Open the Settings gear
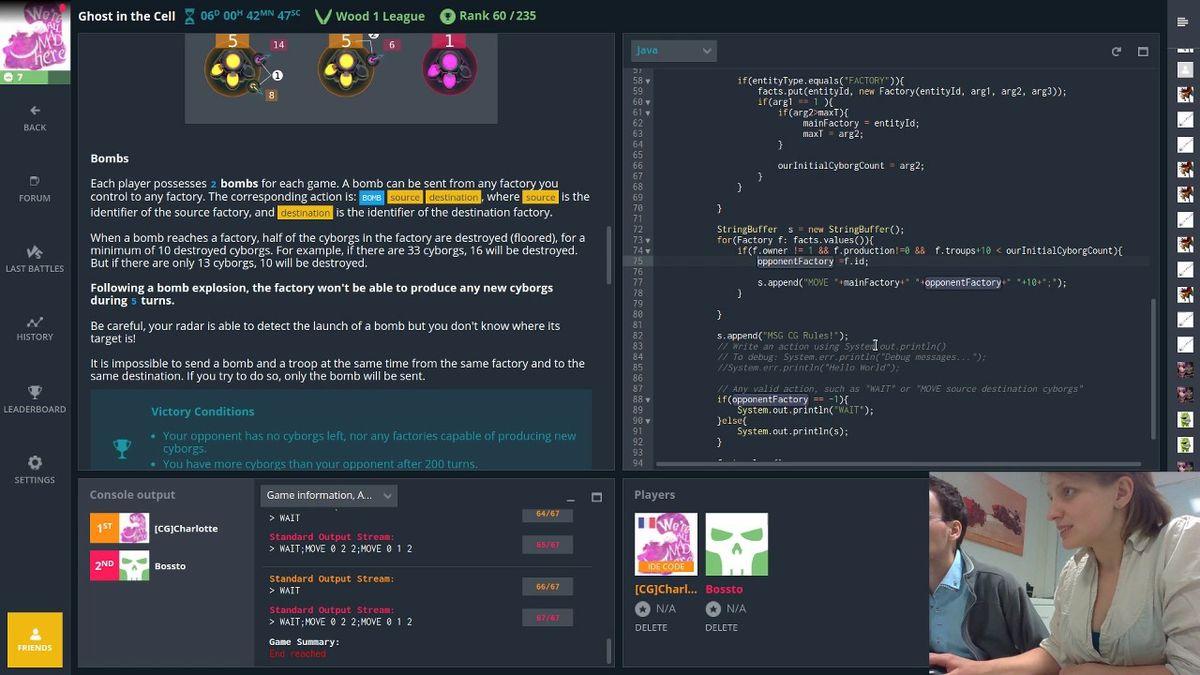This screenshot has height=675, width=1200. pos(35,469)
